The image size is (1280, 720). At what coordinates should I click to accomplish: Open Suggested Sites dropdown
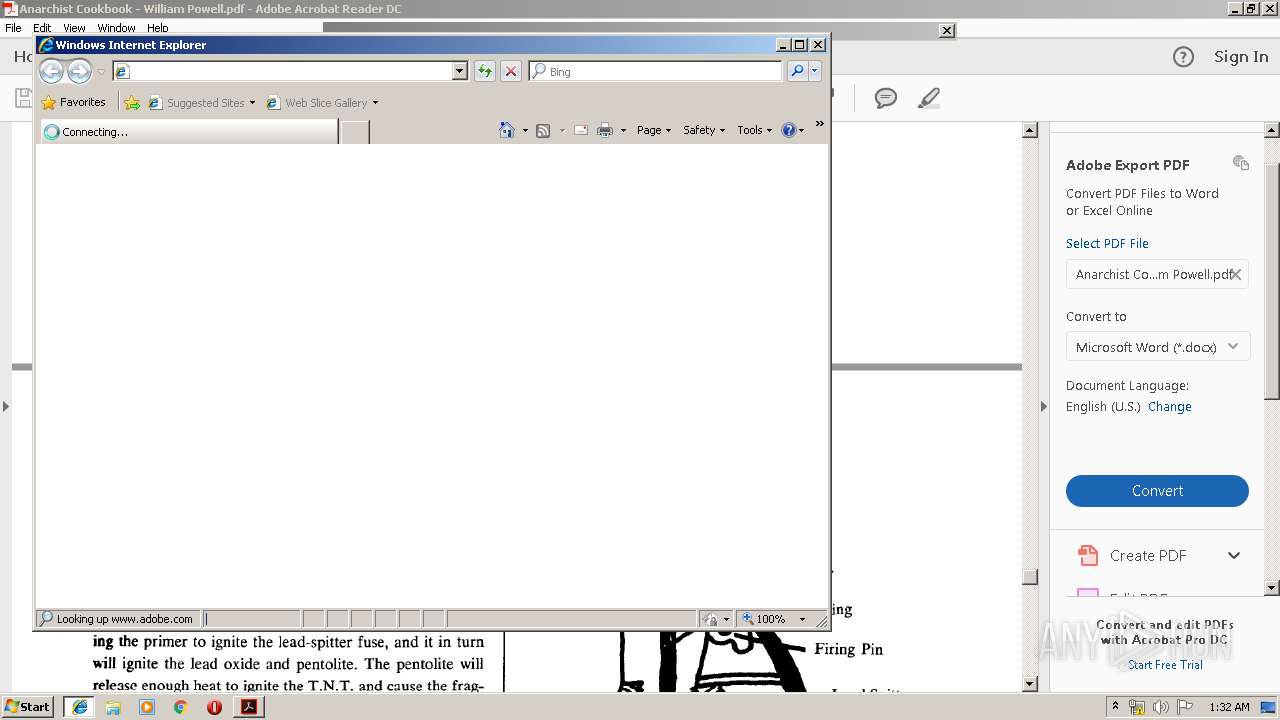[201, 102]
